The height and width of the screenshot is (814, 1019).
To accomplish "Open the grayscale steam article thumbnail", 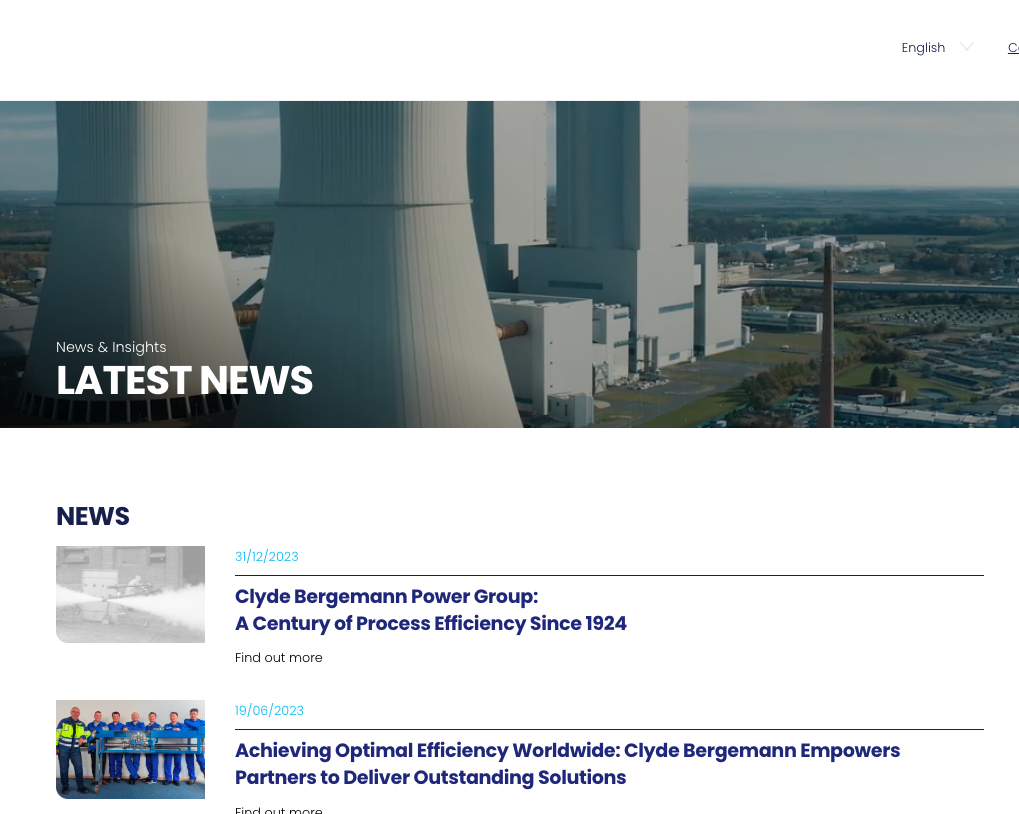I will pyautogui.click(x=130, y=594).
